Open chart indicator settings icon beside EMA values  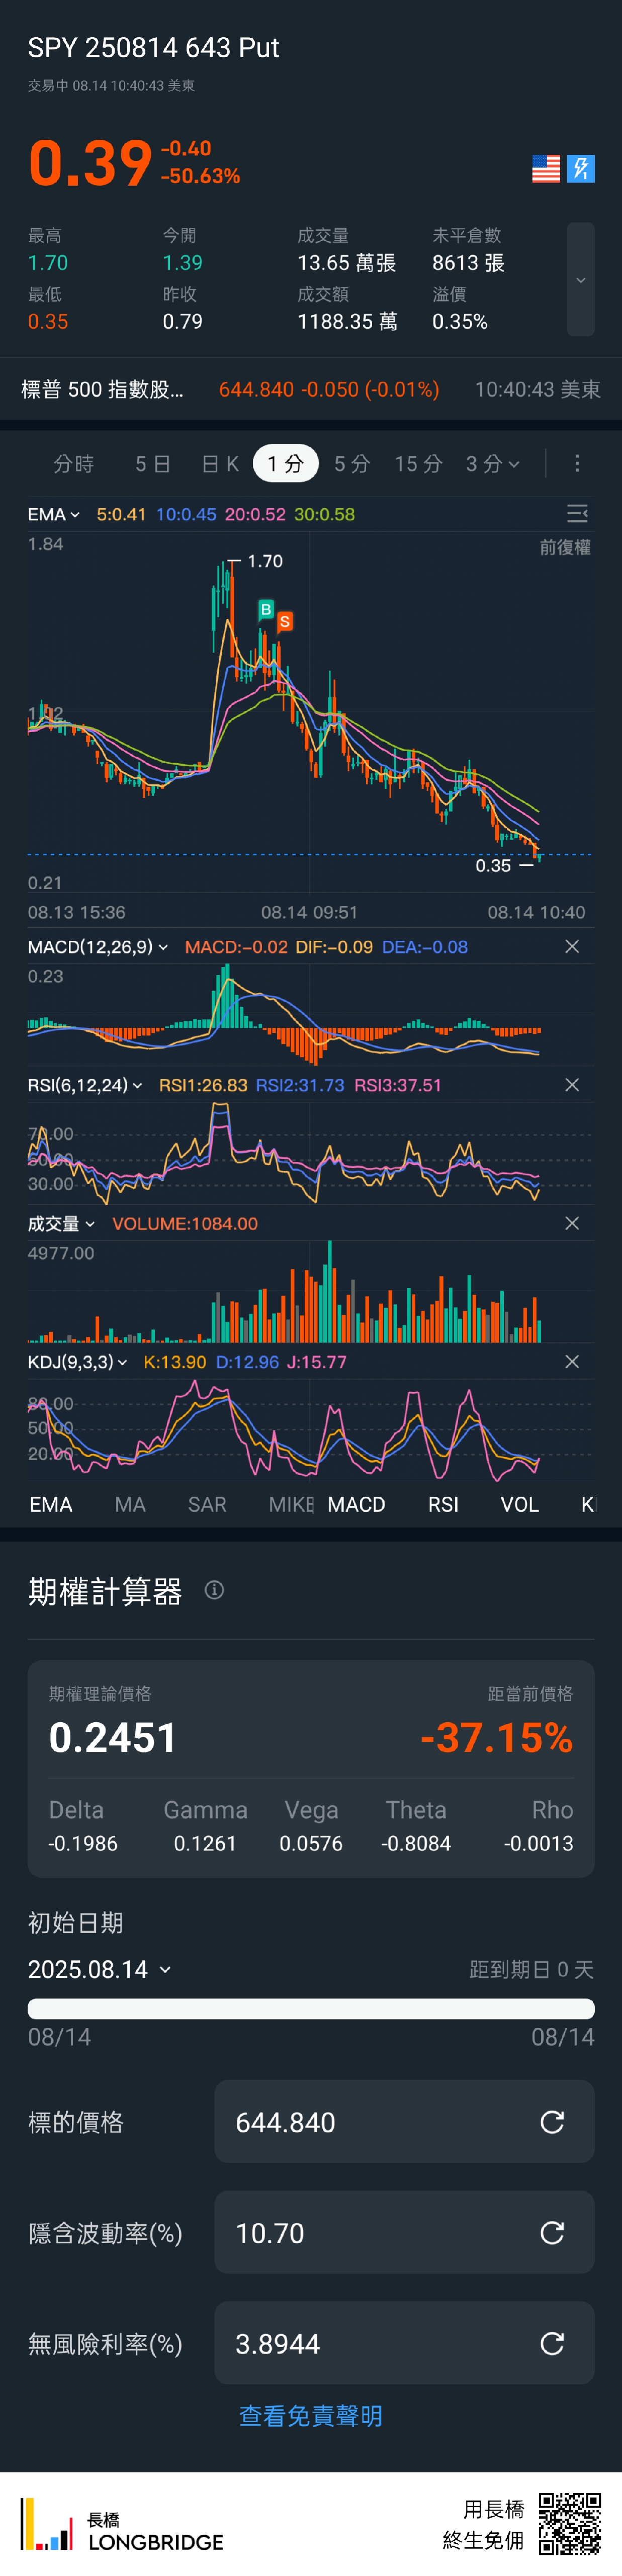(577, 514)
